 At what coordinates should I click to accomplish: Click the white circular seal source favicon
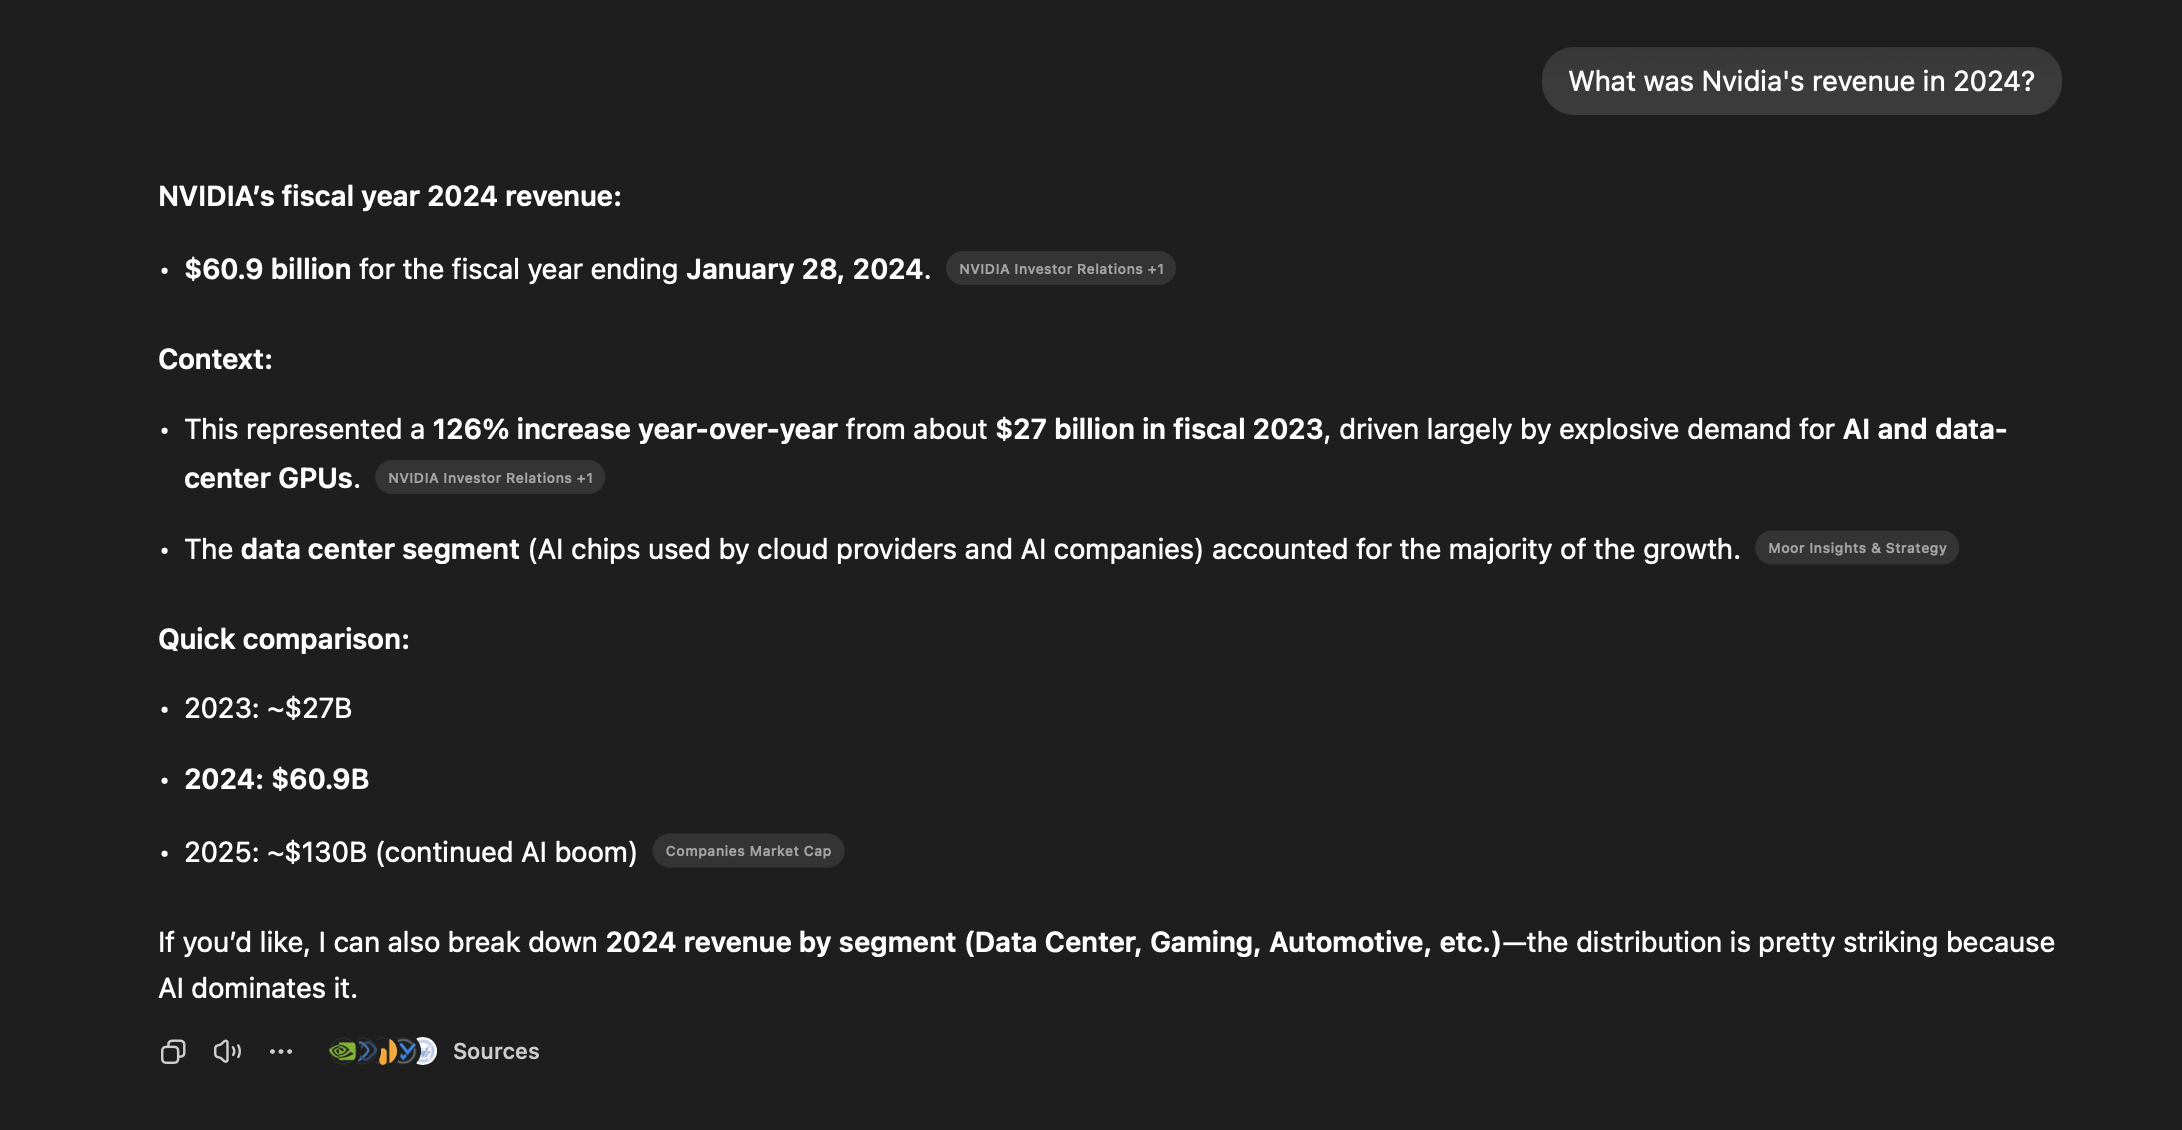(427, 1051)
